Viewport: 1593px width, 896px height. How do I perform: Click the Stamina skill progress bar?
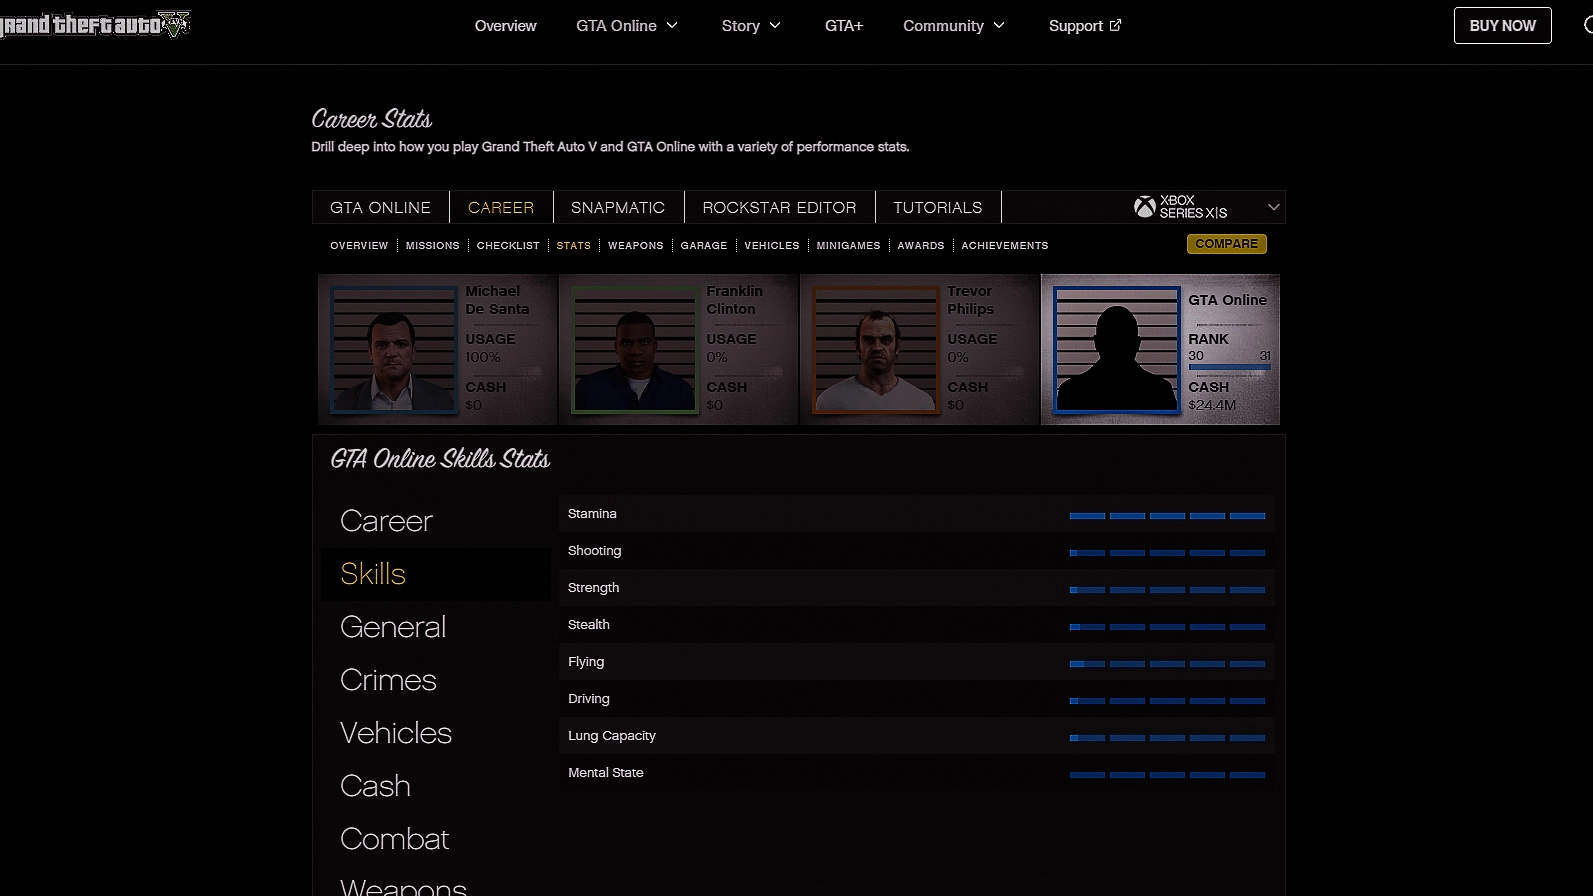(x=1166, y=515)
